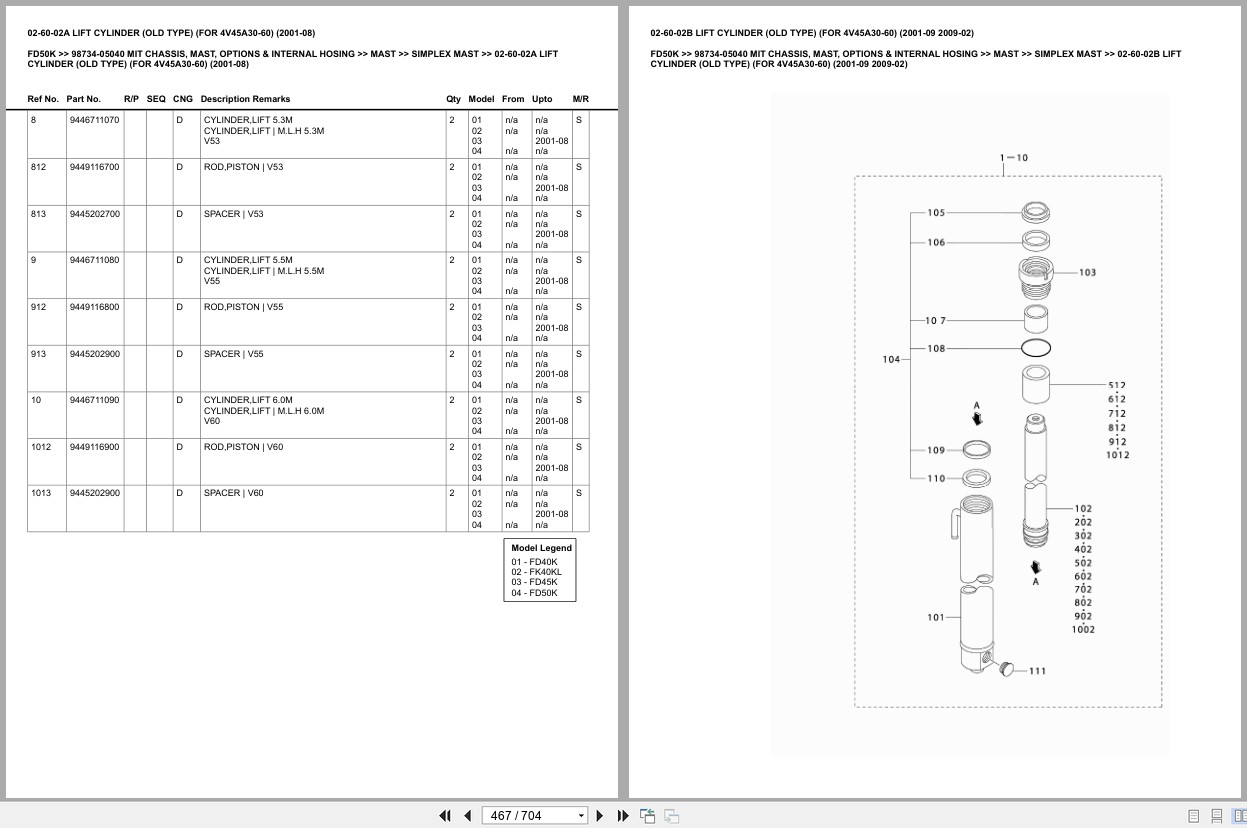The height and width of the screenshot is (828, 1247).
Task: Click callout 108 in the diagram
Action: point(936,349)
